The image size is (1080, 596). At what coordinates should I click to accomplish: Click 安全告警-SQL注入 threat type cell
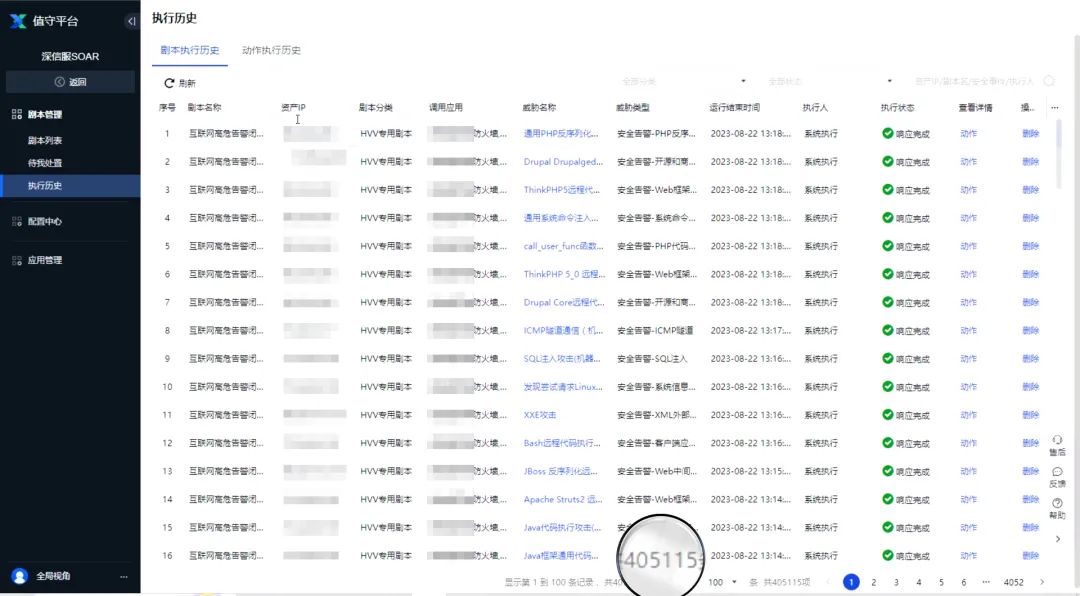[652, 359]
